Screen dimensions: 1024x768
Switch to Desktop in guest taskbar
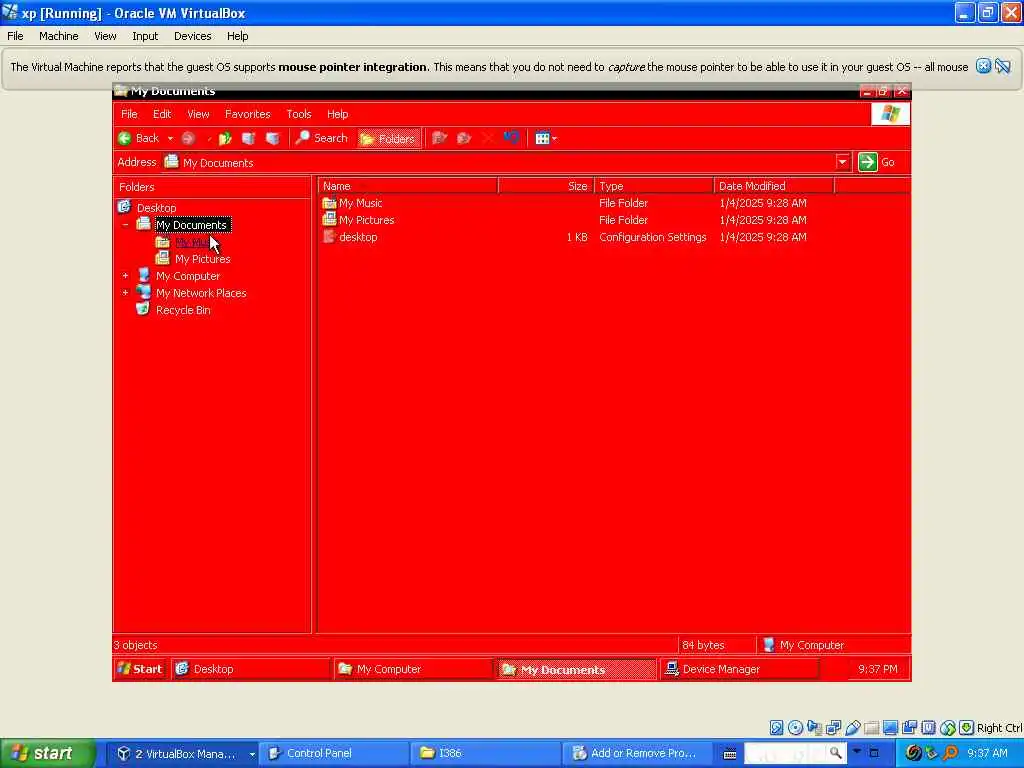[x=250, y=669]
